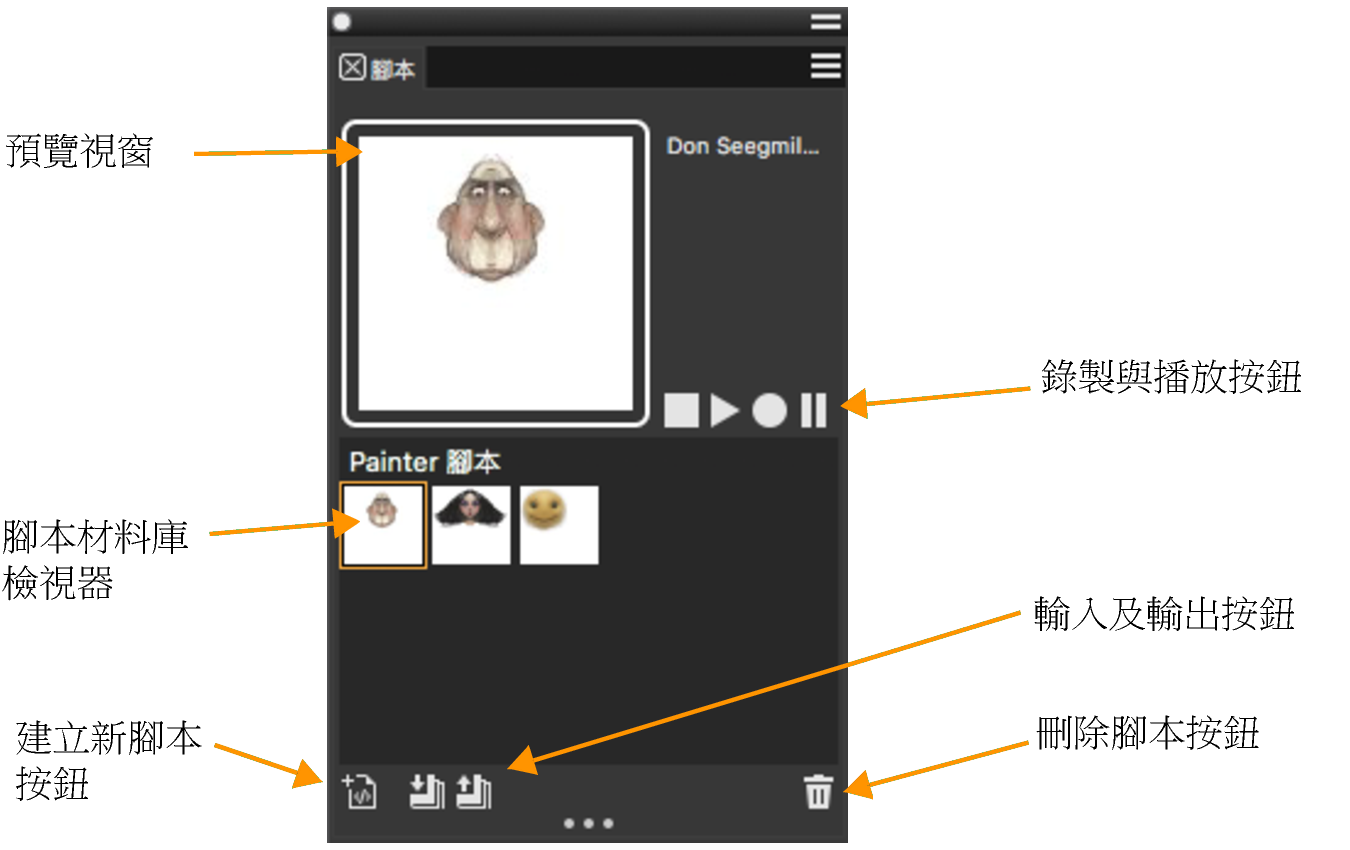Viewport: 1350px width, 850px height.
Task: Select the long-haired woman script thumbnail
Action: click(x=471, y=525)
